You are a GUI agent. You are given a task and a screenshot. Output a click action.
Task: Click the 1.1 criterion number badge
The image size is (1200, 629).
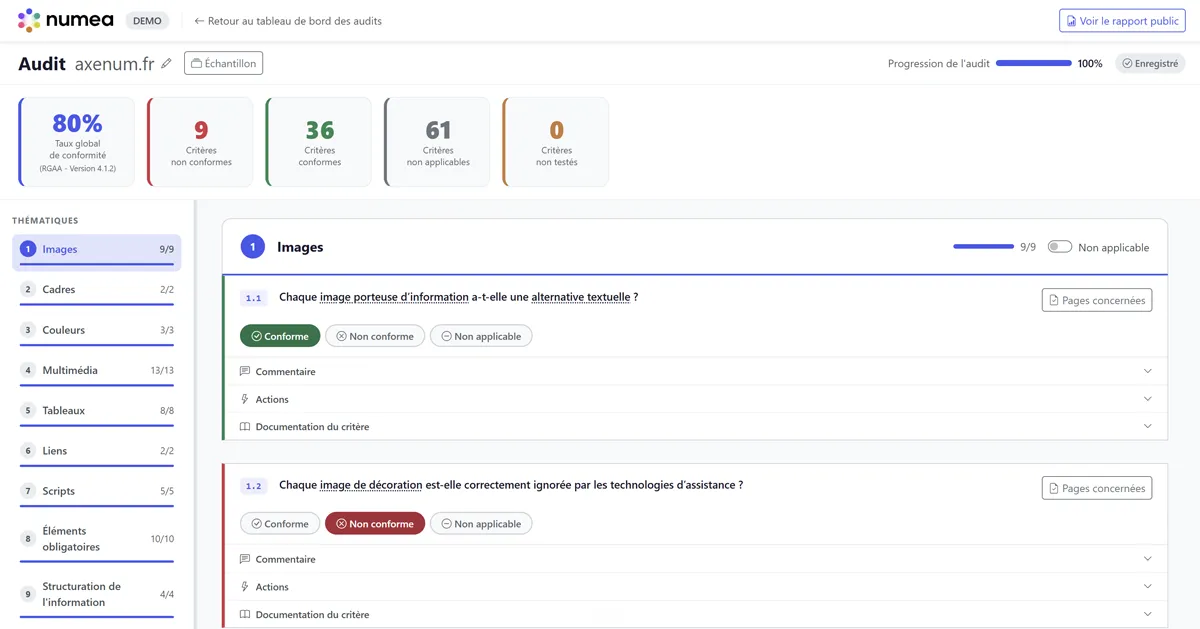[x=253, y=298]
